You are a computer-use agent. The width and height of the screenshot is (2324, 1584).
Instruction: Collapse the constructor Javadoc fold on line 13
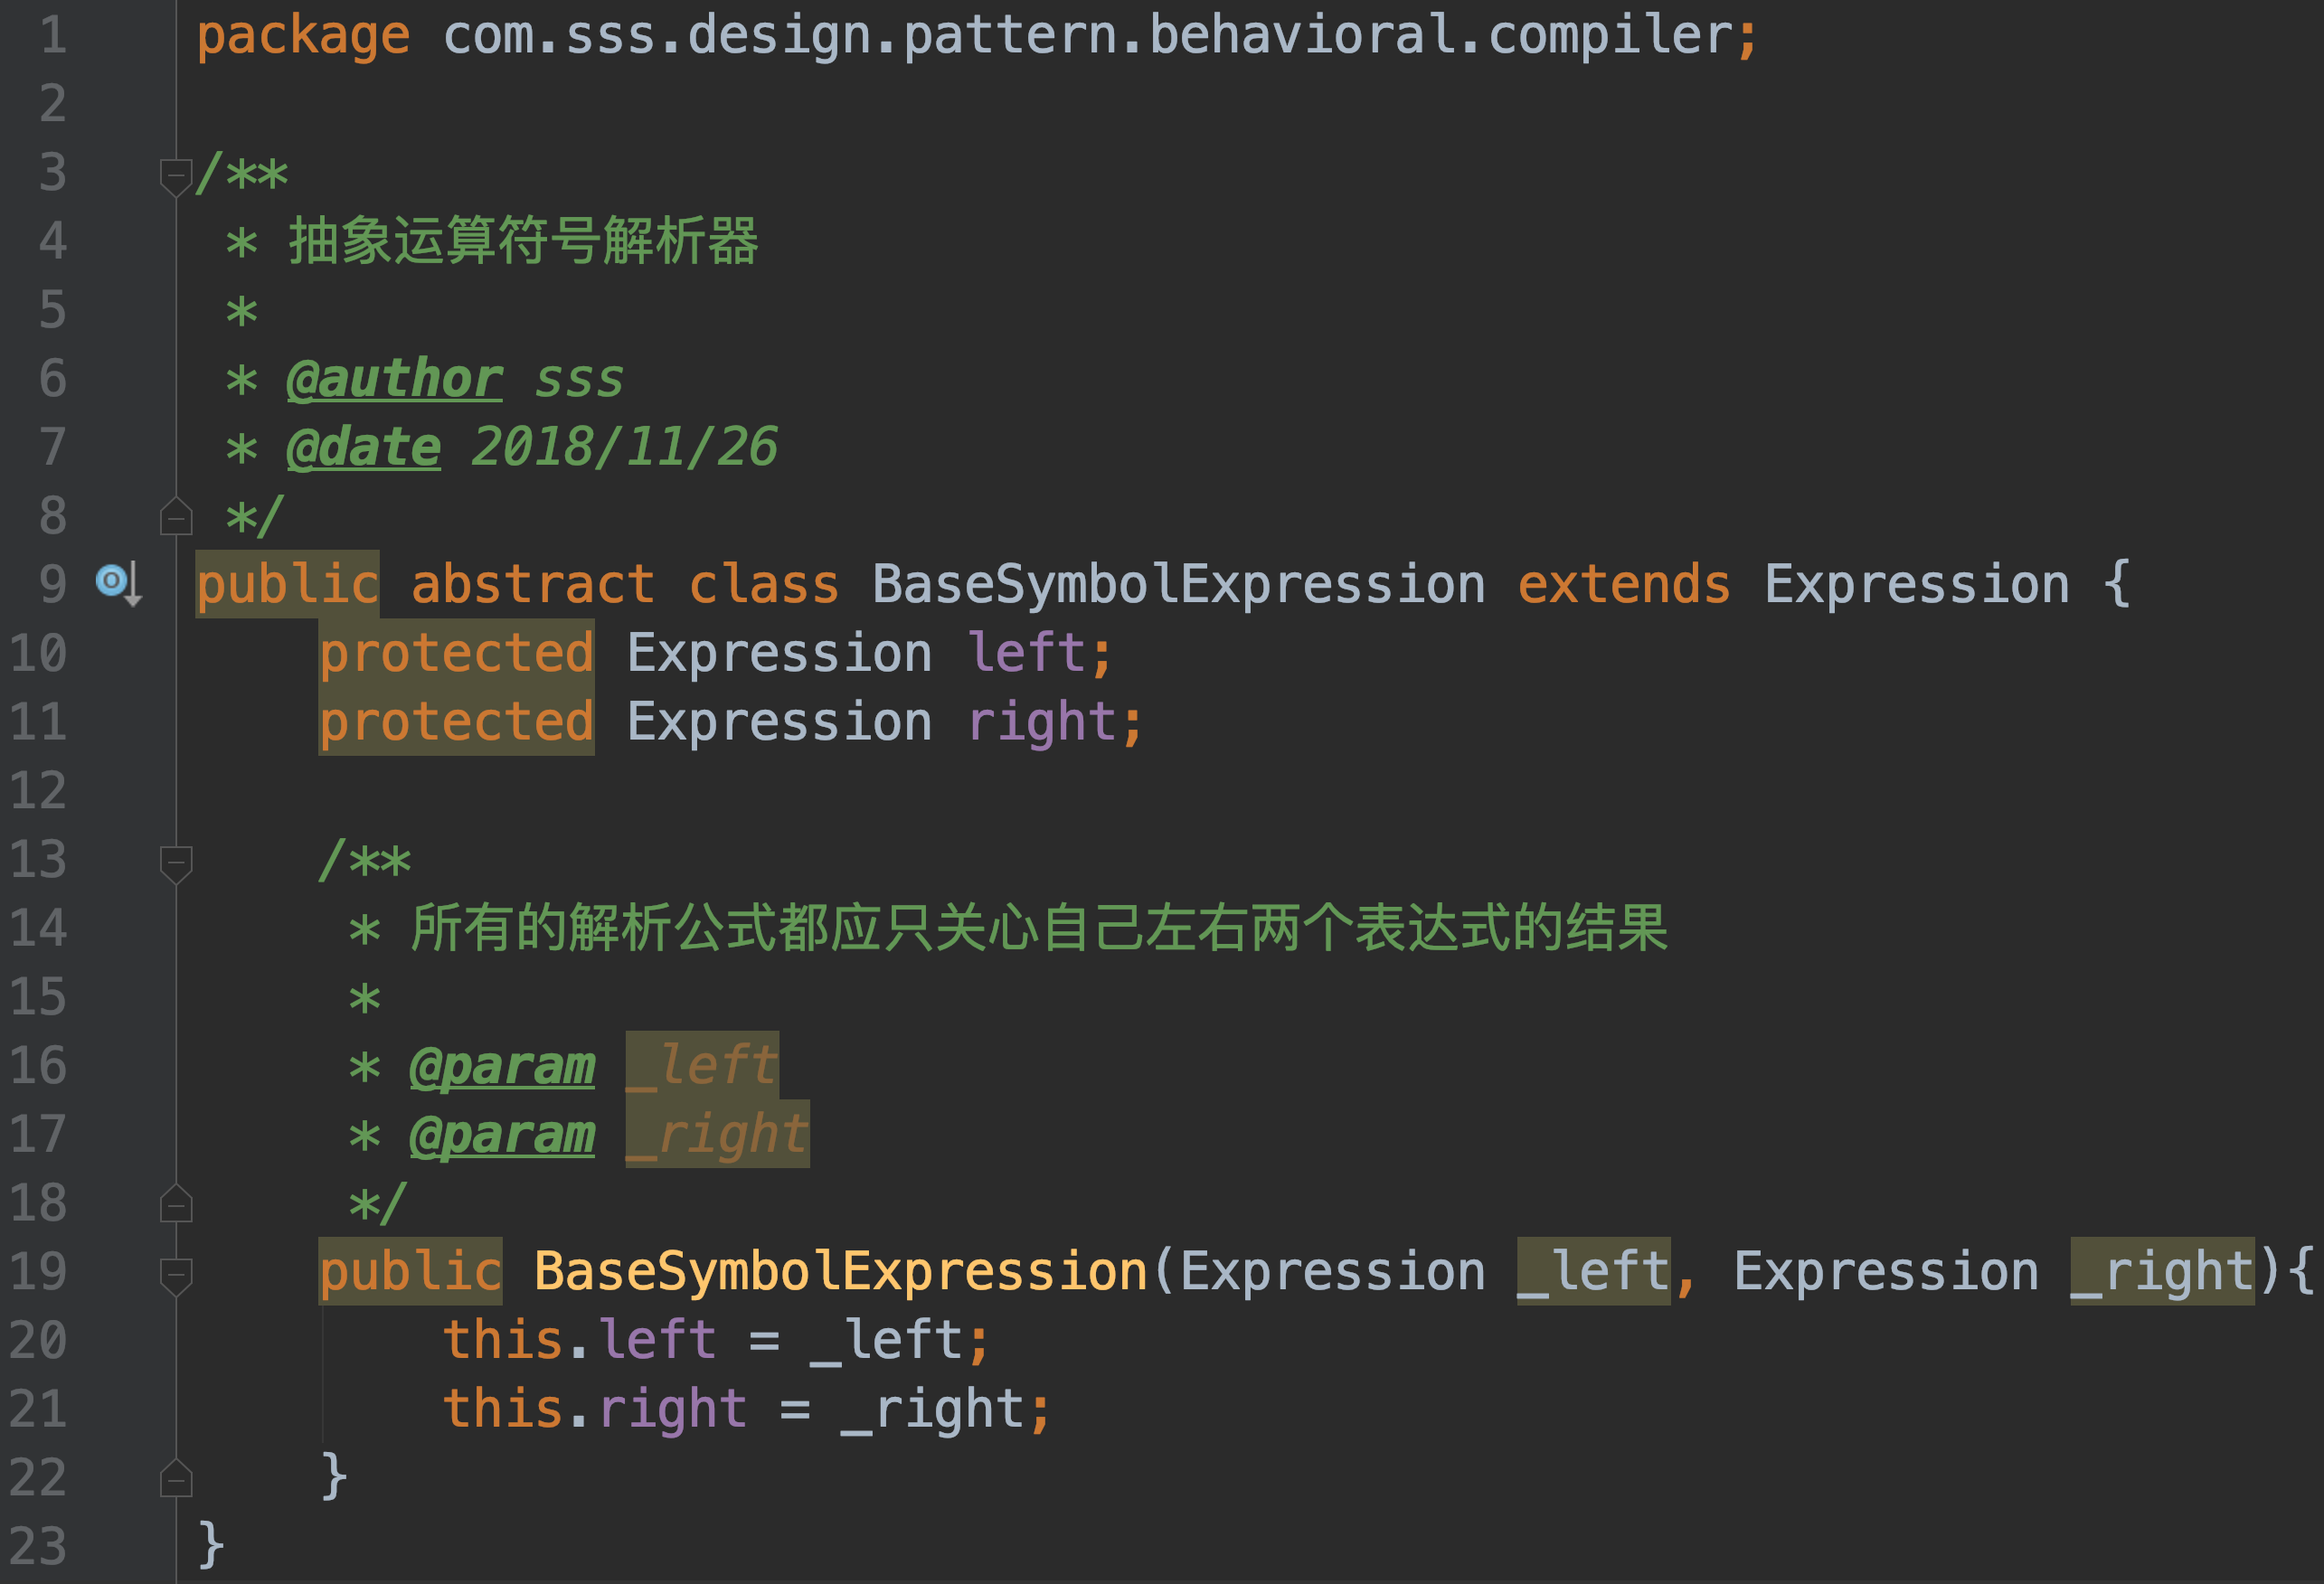[x=176, y=862]
